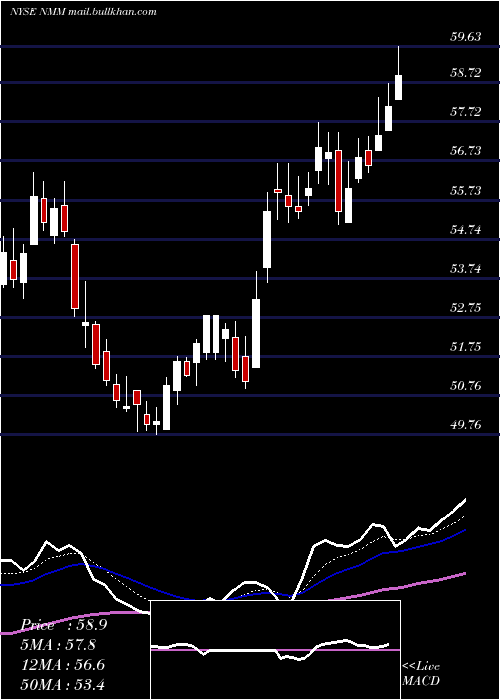Select the 54.74 price axis label
Viewport: 500px width, 700px height.
point(466,230)
